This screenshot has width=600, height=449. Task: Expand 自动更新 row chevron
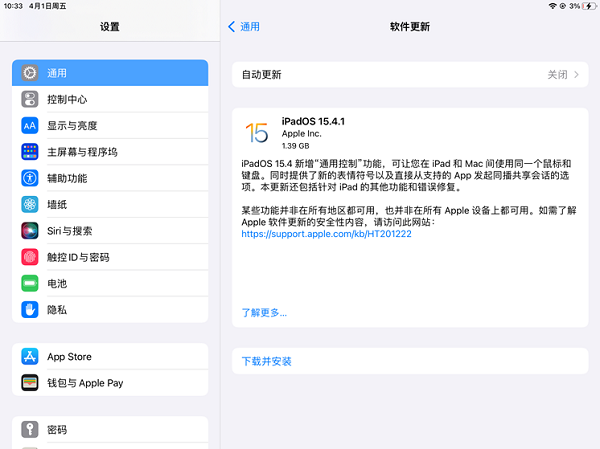[x=576, y=74]
